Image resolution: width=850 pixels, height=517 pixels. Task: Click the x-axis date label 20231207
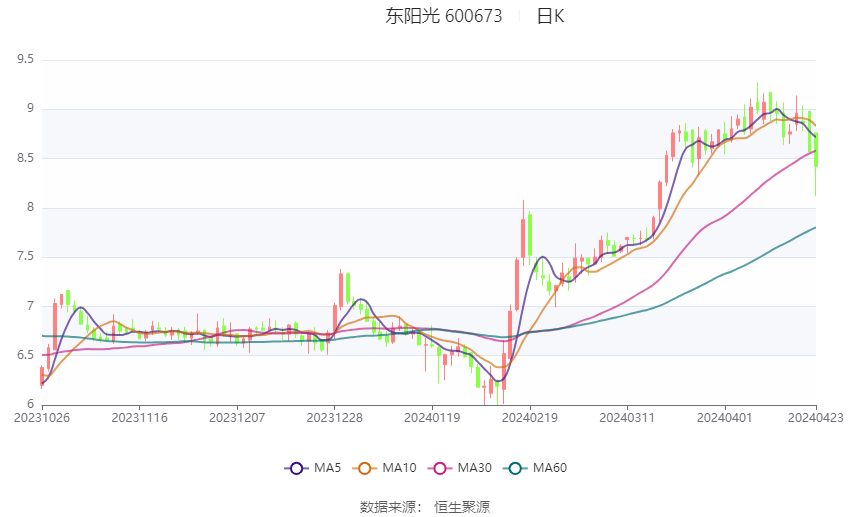237,418
